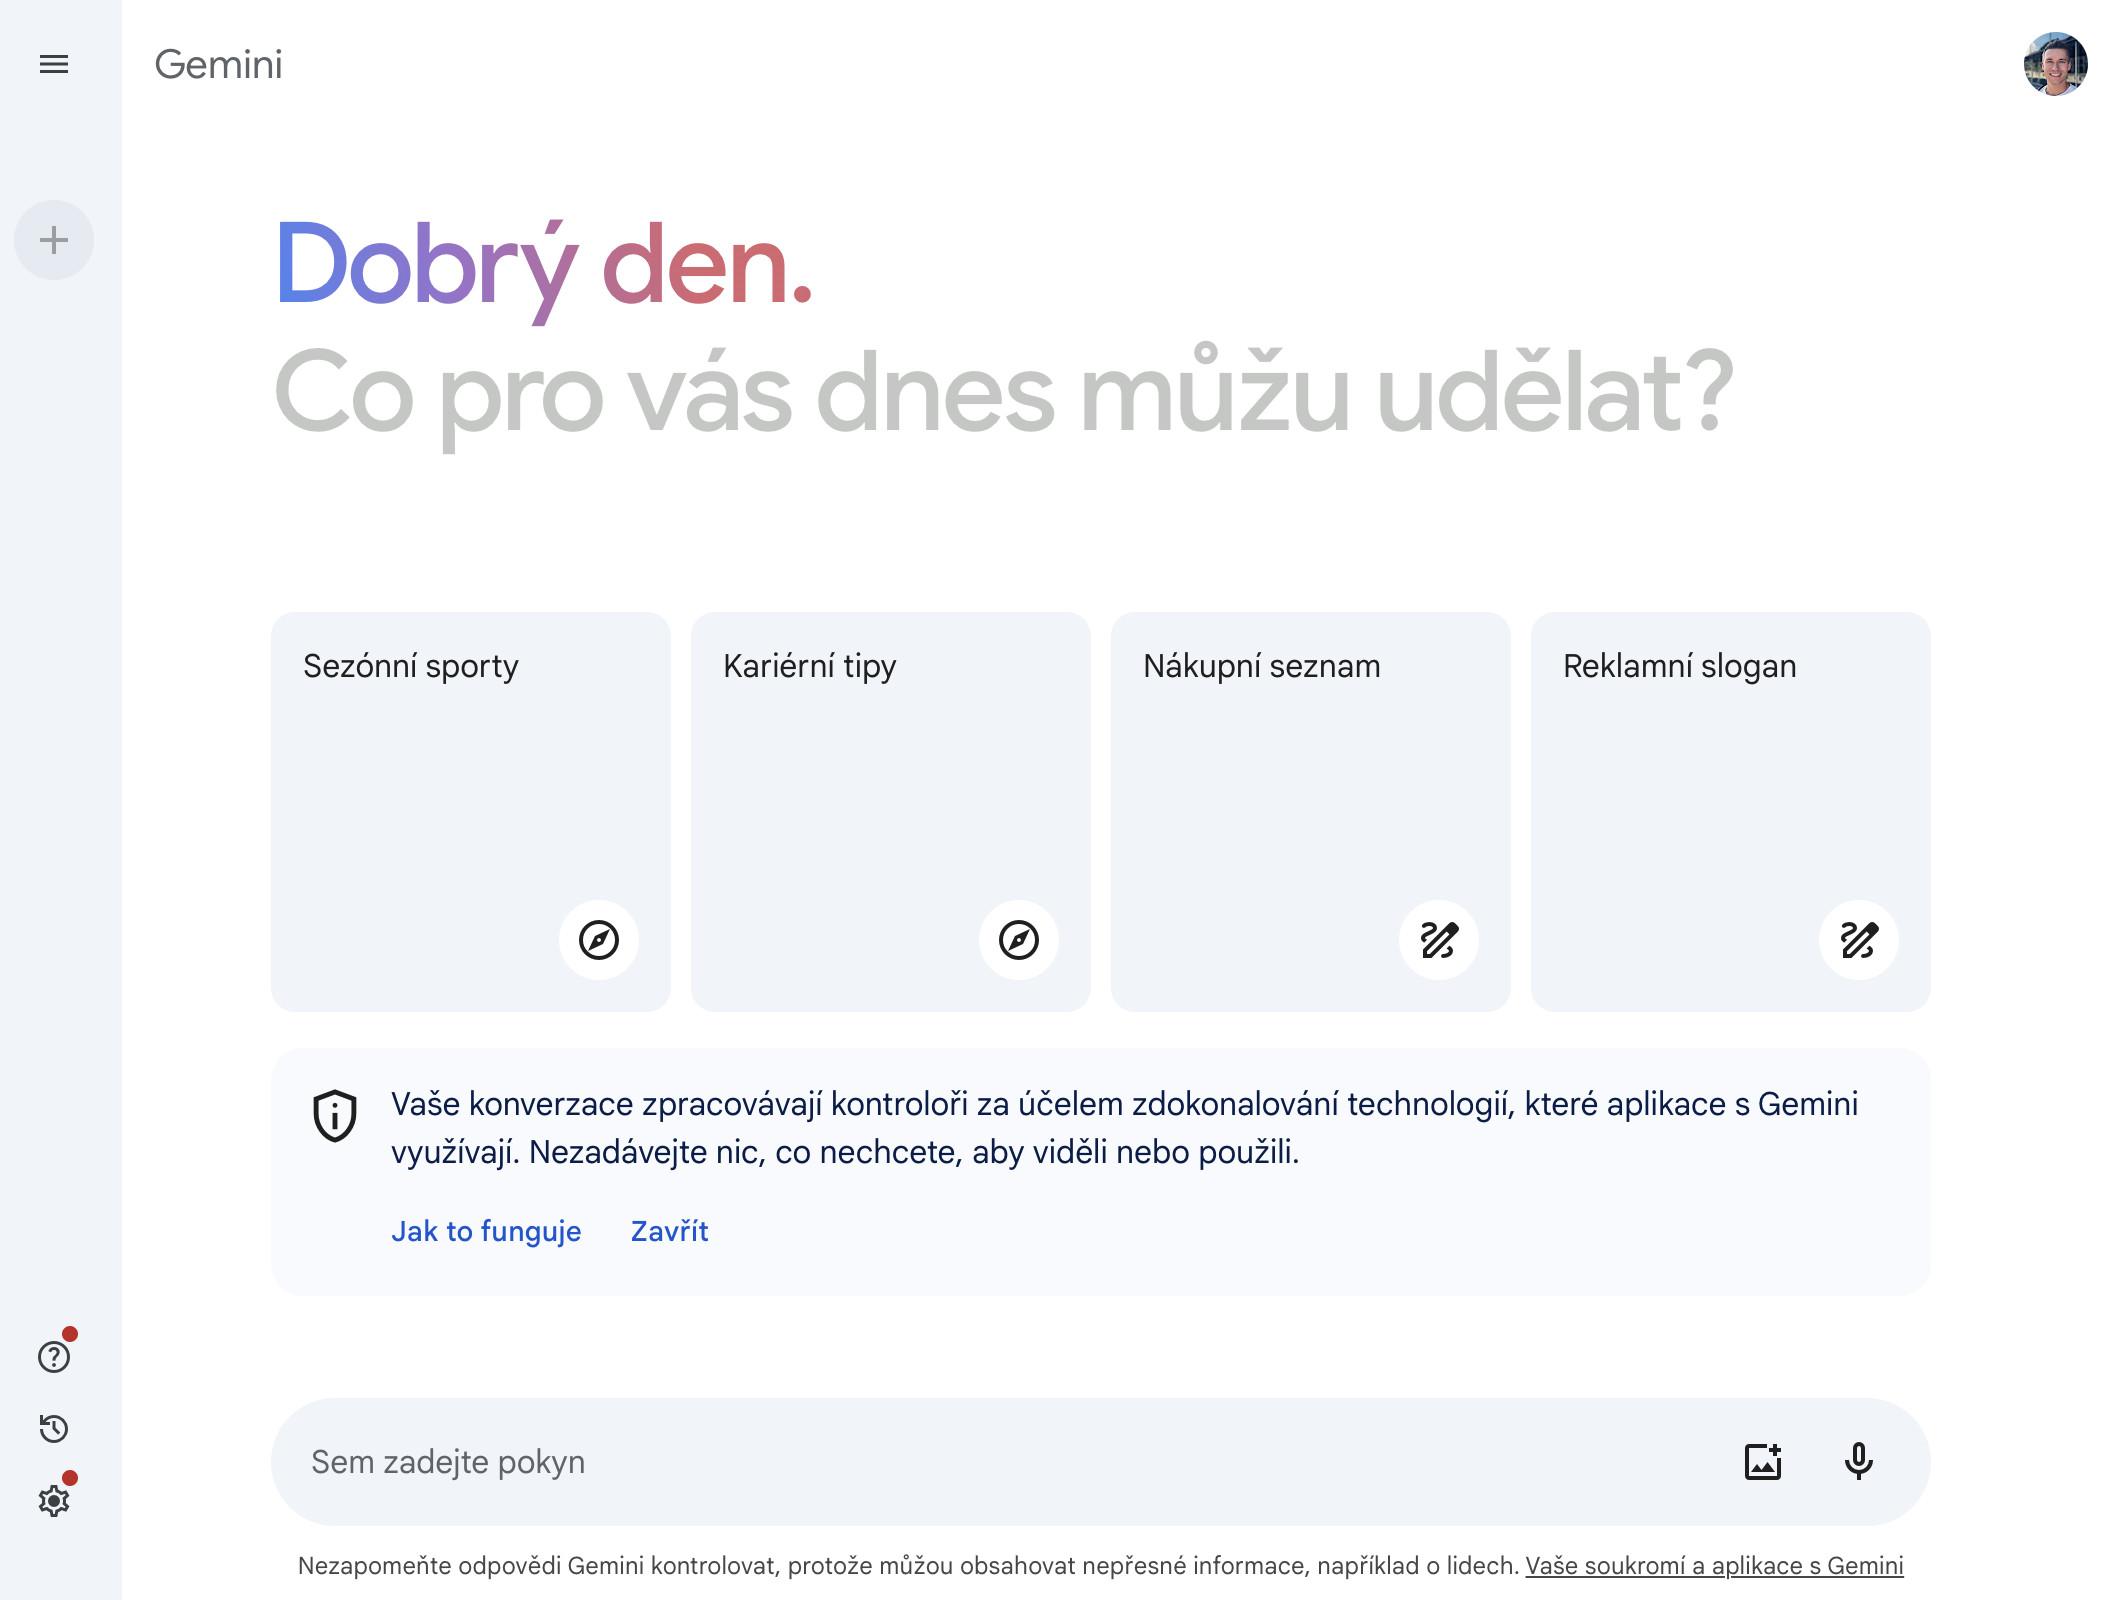Select the 'Sezónní sporty' suggestion card
Viewport: 2114px width, 1600px height.
[x=471, y=812]
